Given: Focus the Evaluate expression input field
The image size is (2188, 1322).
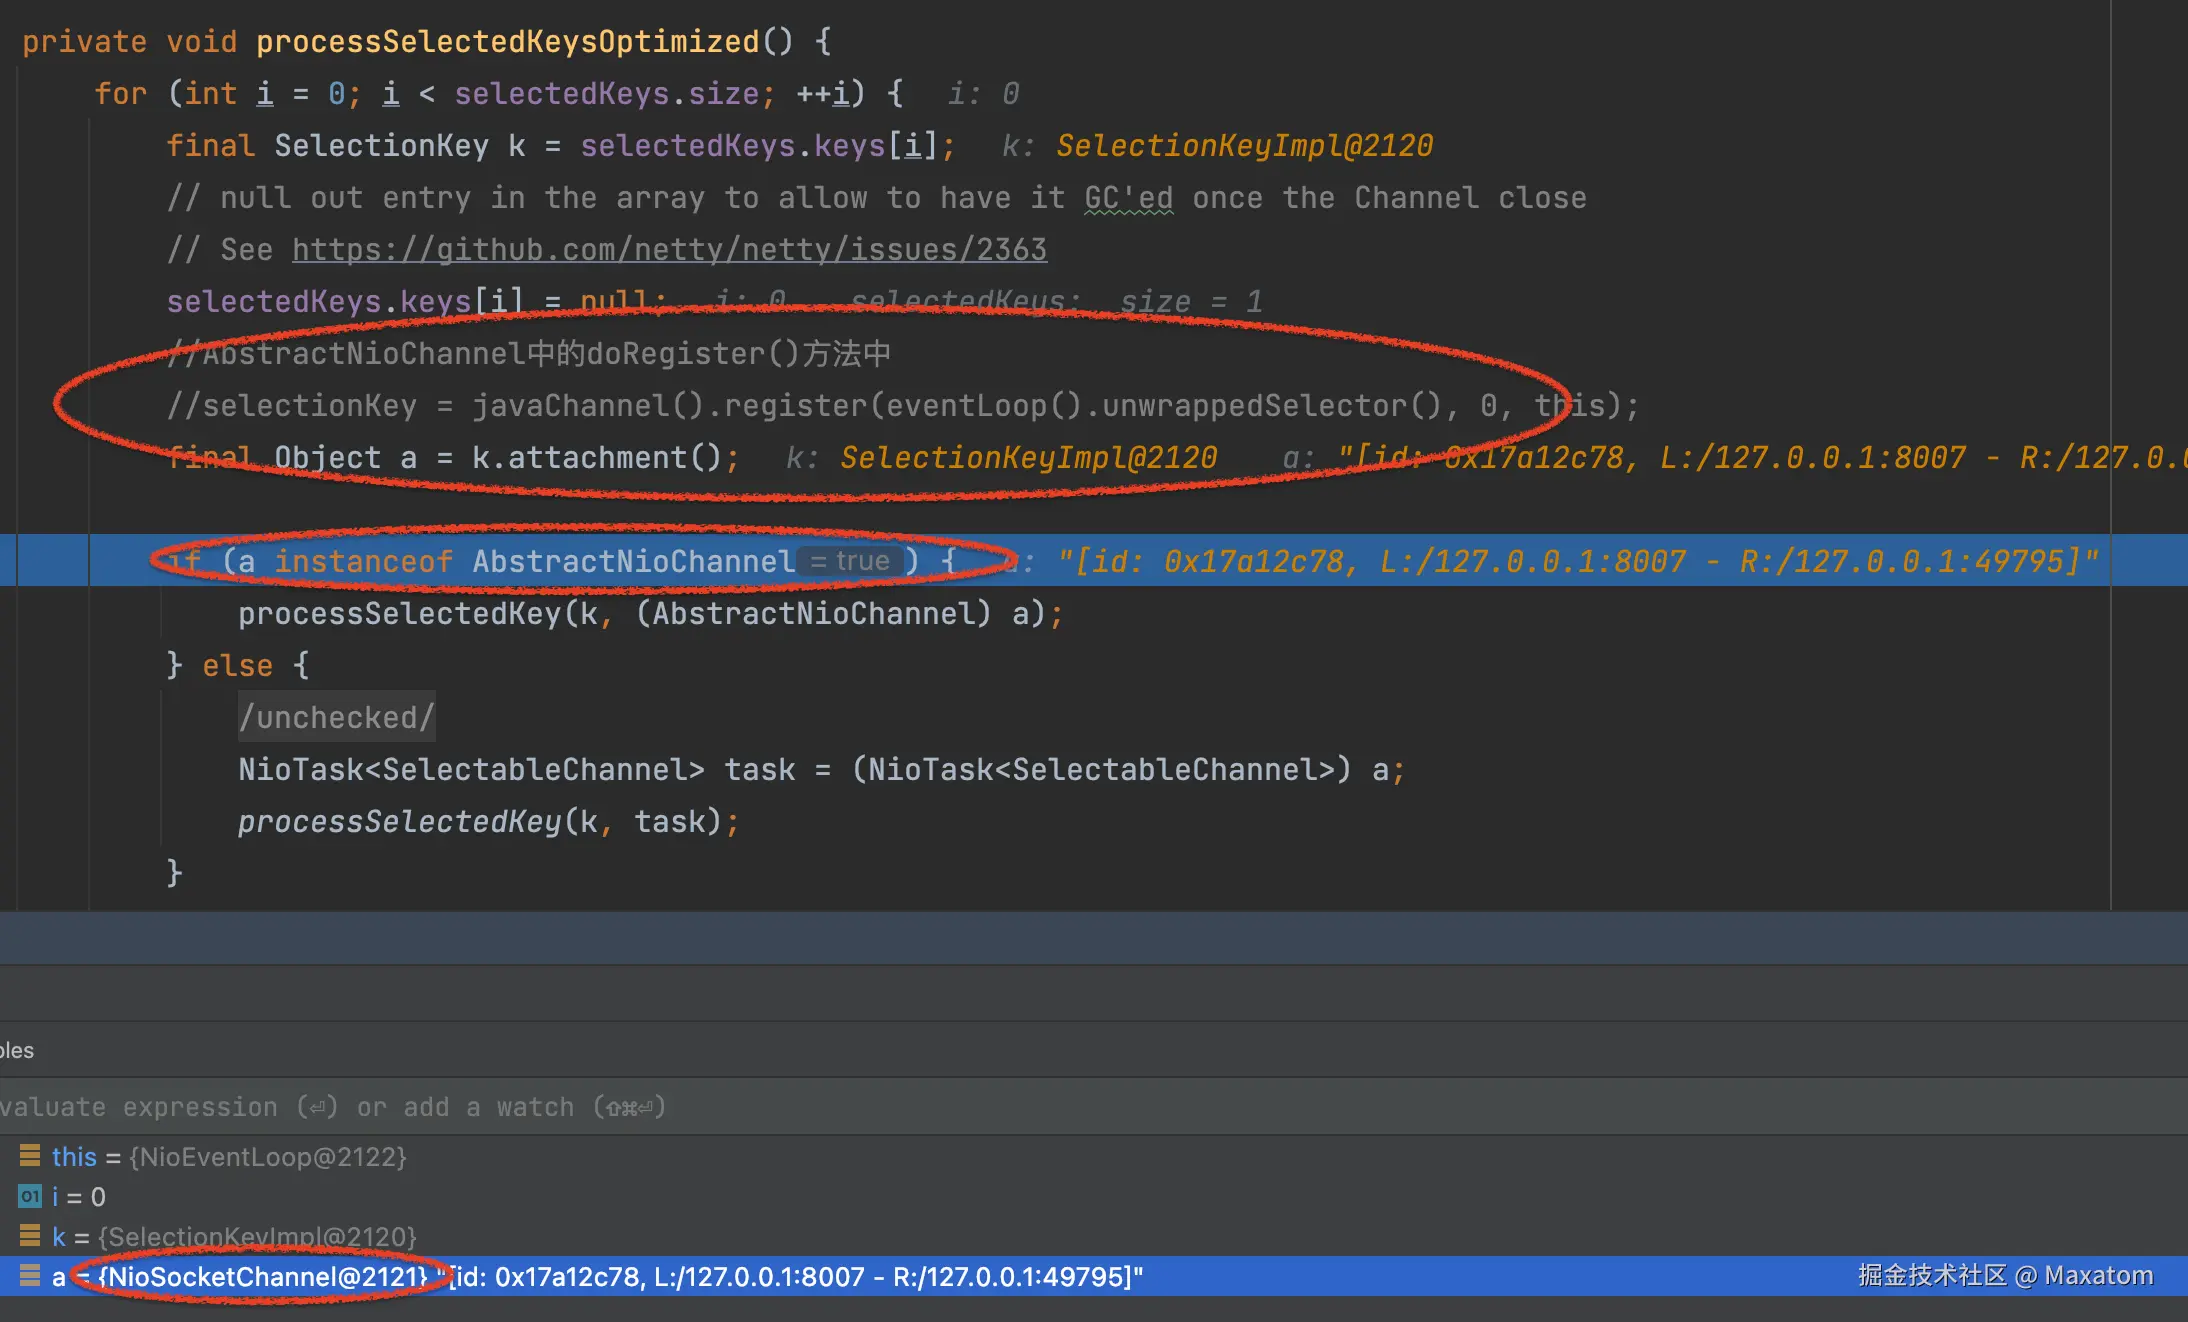Looking at the screenshot, I should coord(332,1107).
